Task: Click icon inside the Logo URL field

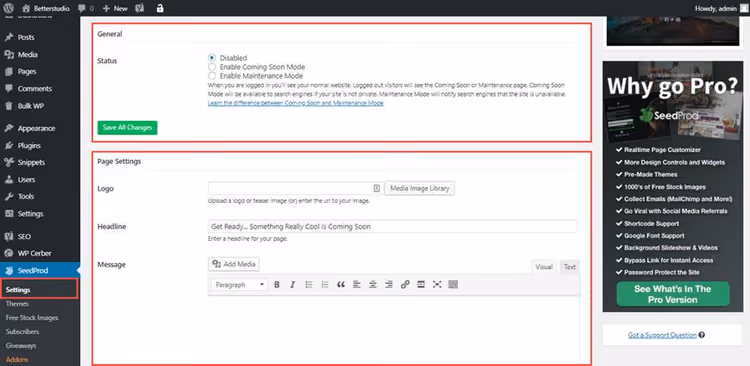Action: [377, 188]
